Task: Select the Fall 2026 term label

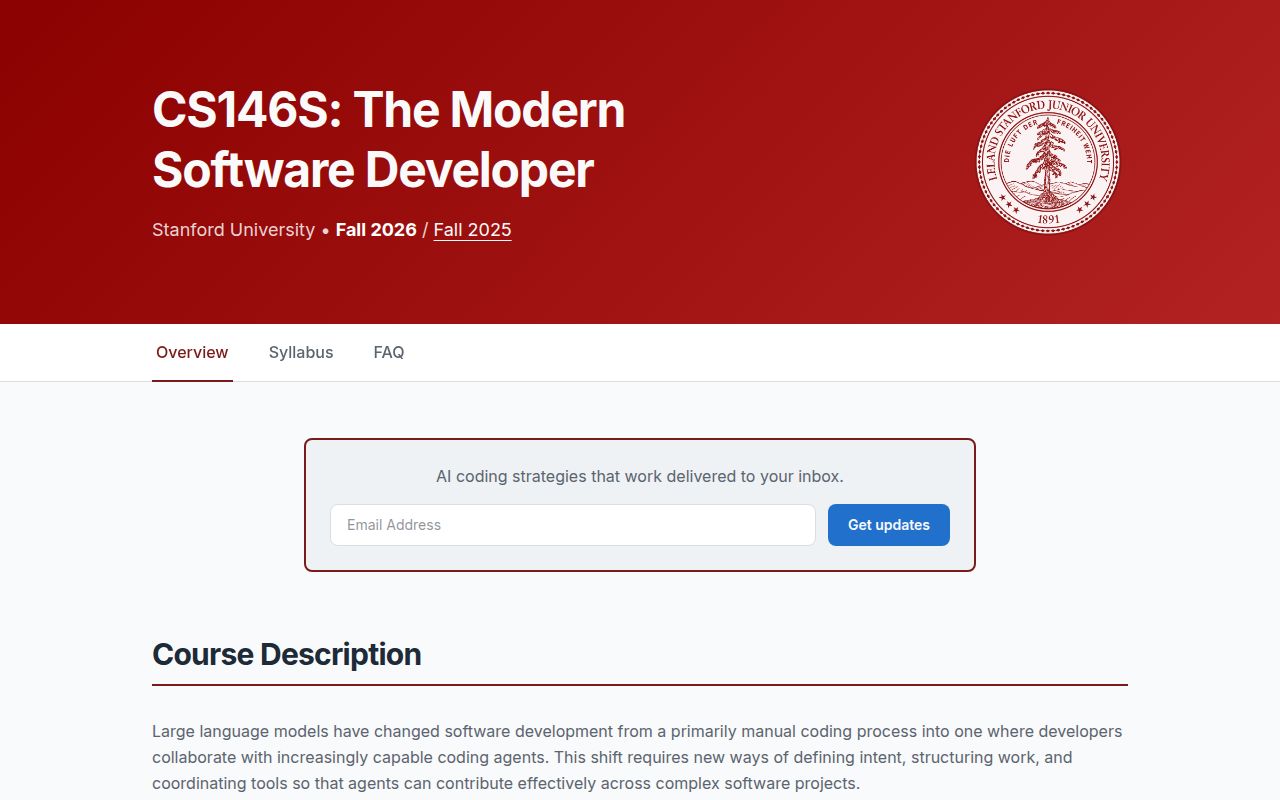Action: click(376, 230)
